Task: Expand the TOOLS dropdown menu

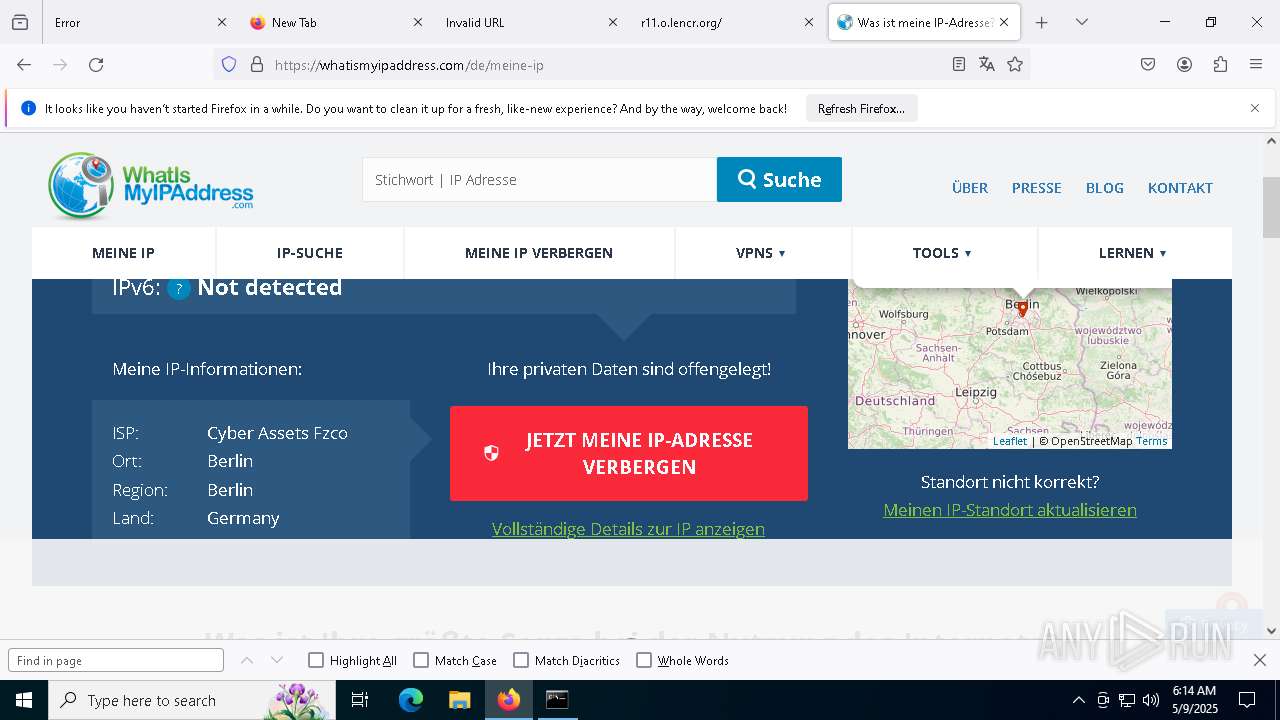Action: 942,253
